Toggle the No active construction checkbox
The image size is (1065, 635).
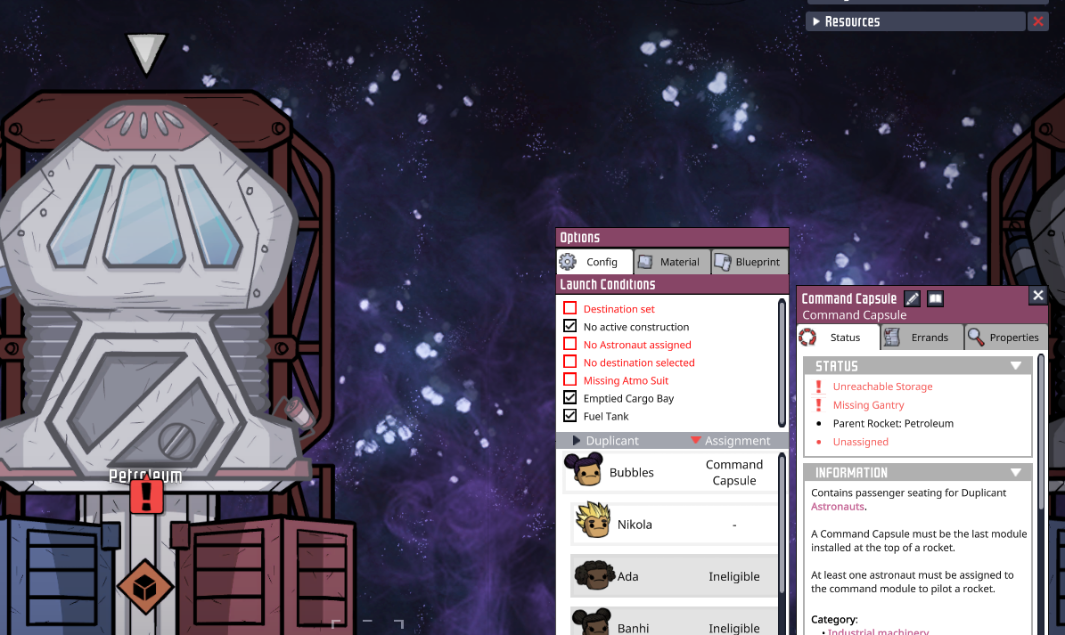coord(570,326)
